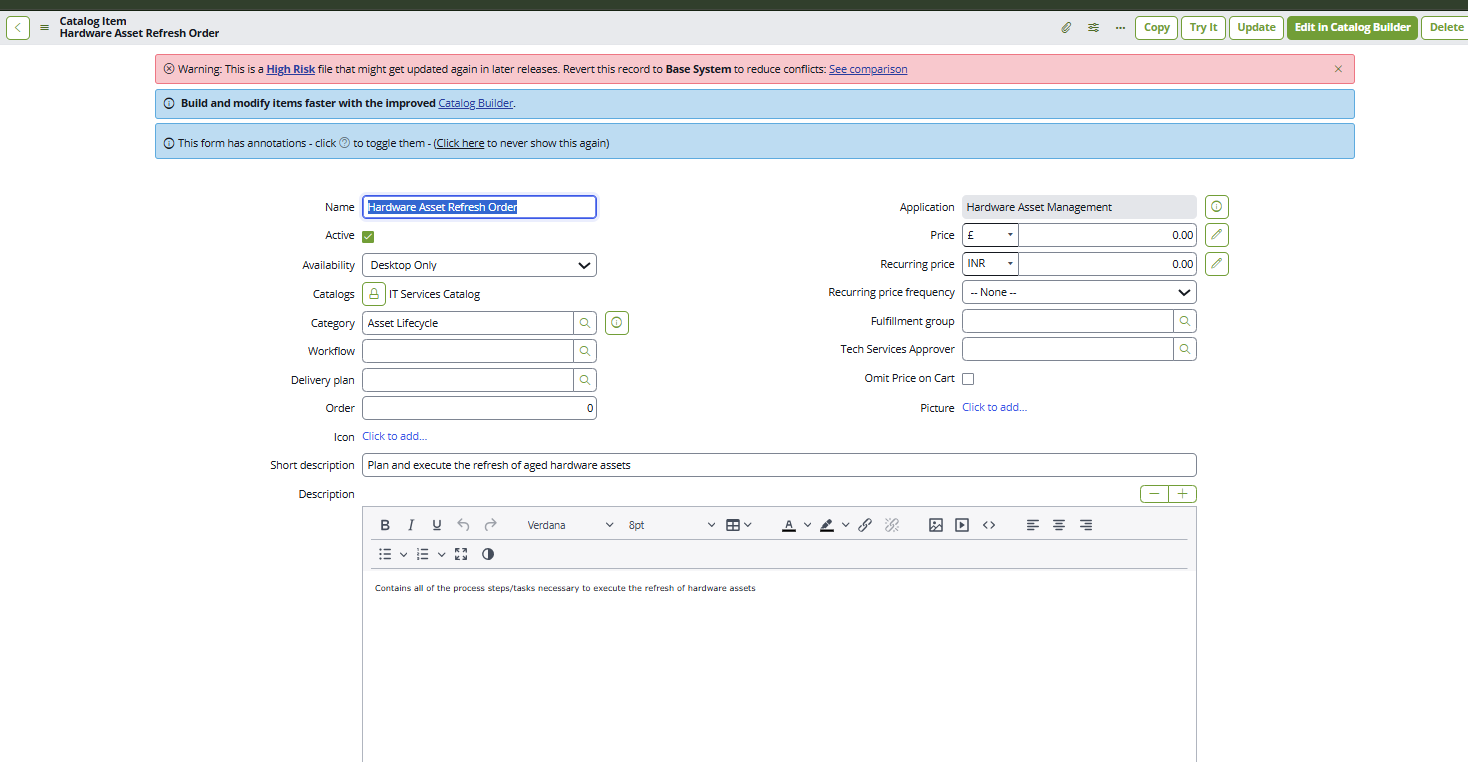The image size is (1468, 762).
Task: Insert image in Description editor
Action: coord(936,525)
